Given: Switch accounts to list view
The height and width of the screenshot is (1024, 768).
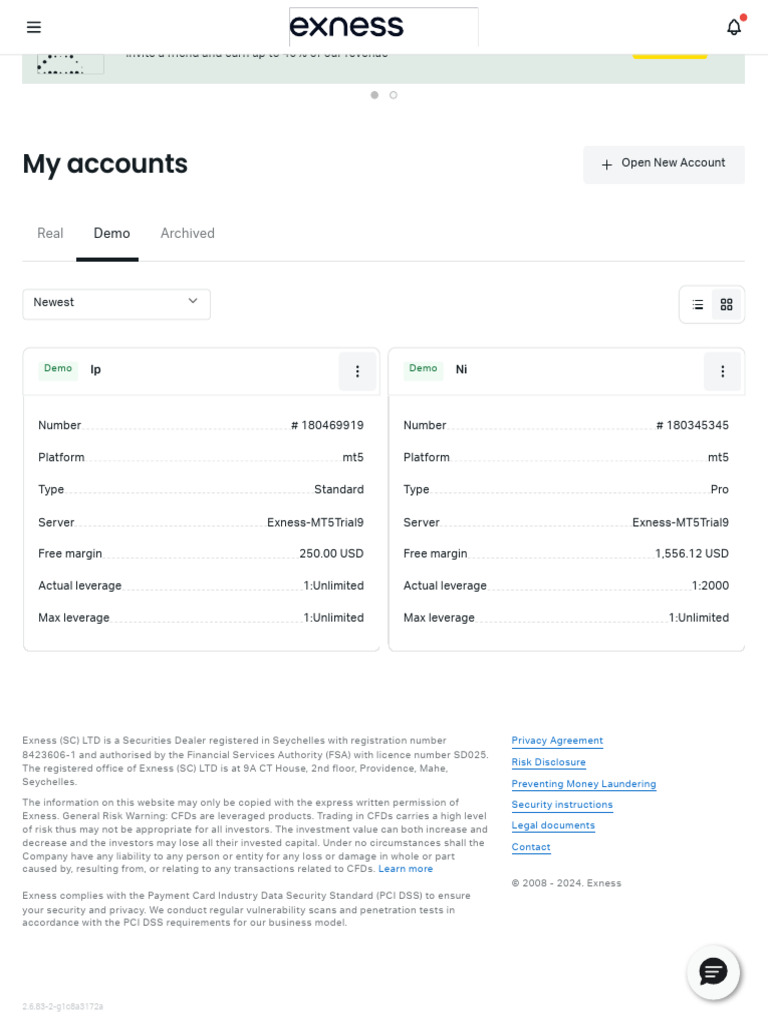Looking at the screenshot, I should click(x=698, y=305).
